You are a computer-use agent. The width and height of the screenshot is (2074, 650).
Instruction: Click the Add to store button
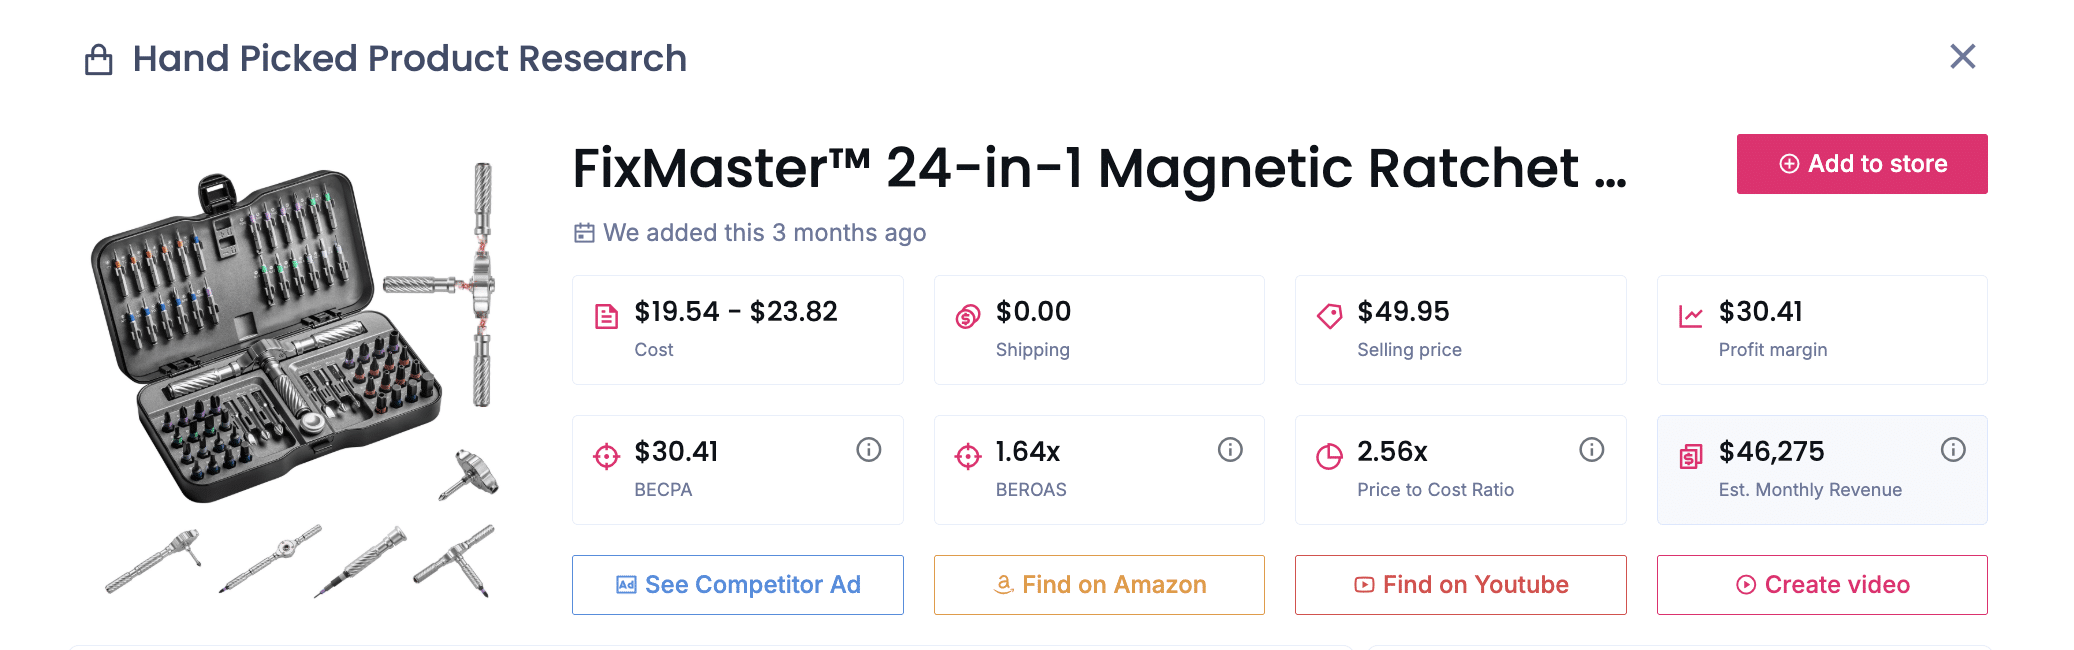point(1861,163)
